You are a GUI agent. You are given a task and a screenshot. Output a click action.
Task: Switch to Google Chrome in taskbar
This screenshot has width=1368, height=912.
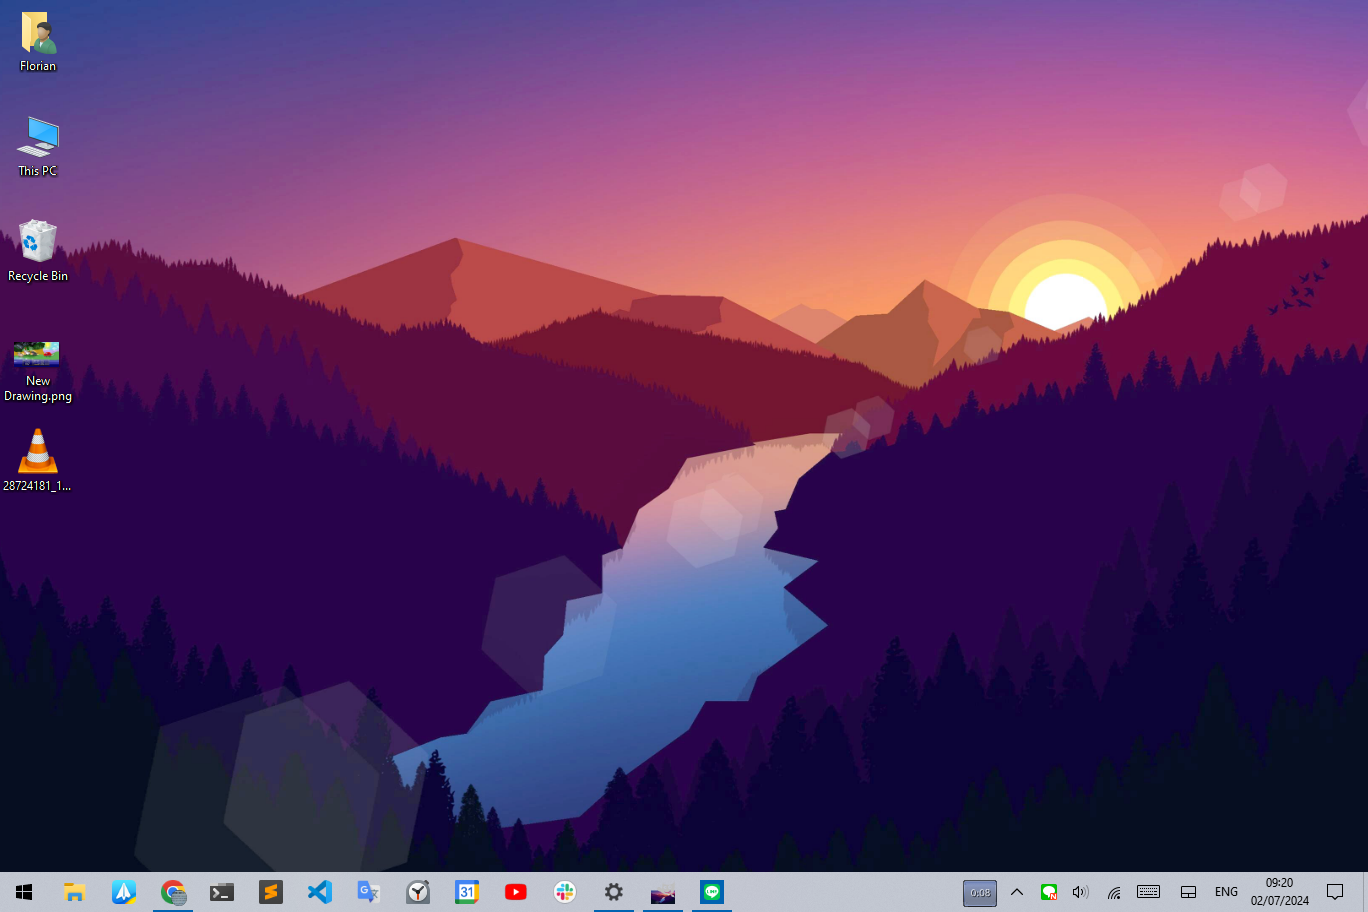coord(173,892)
